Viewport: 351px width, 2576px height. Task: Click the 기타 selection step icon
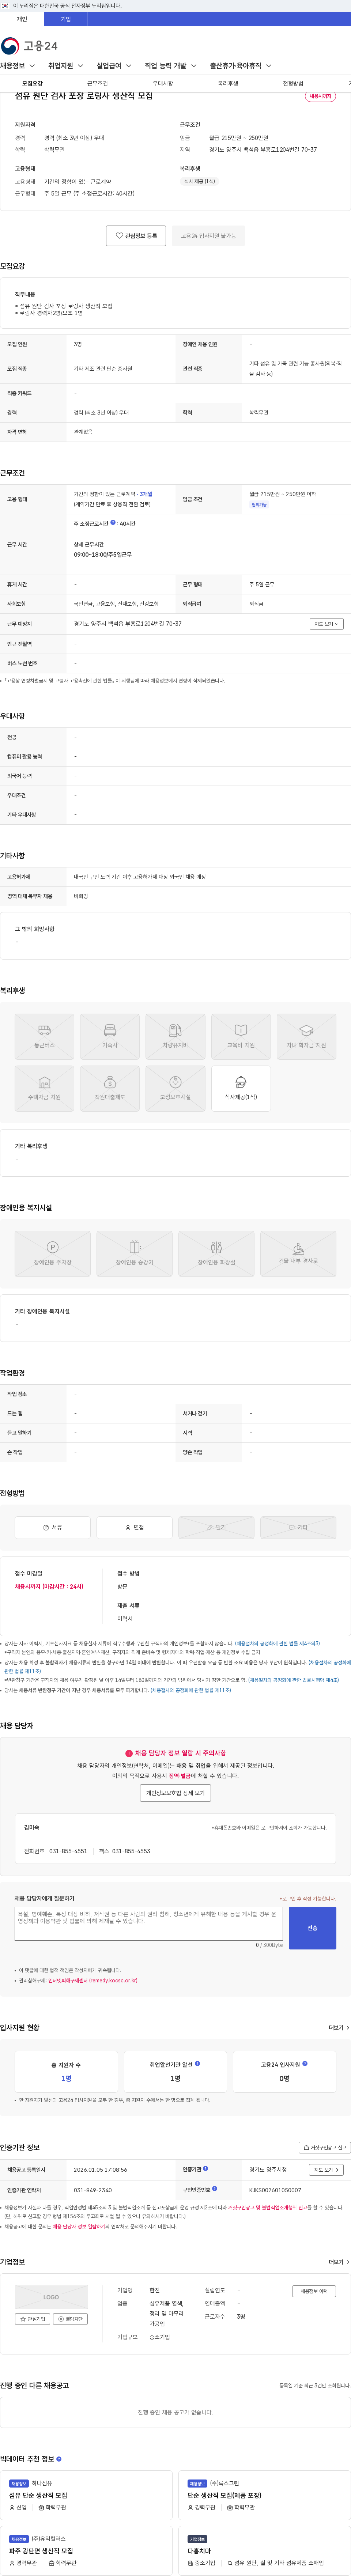point(298,1527)
